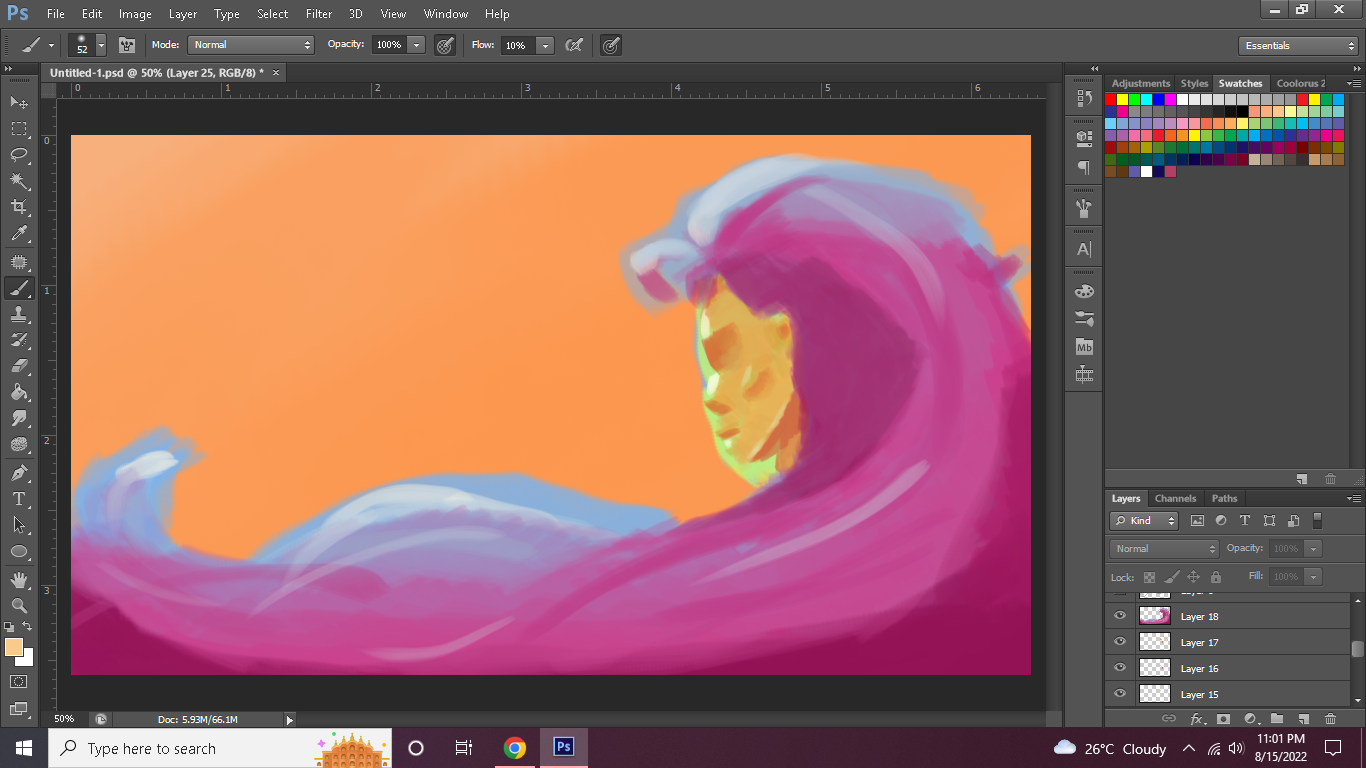Delete layer using trash icon

point(1330,718)
